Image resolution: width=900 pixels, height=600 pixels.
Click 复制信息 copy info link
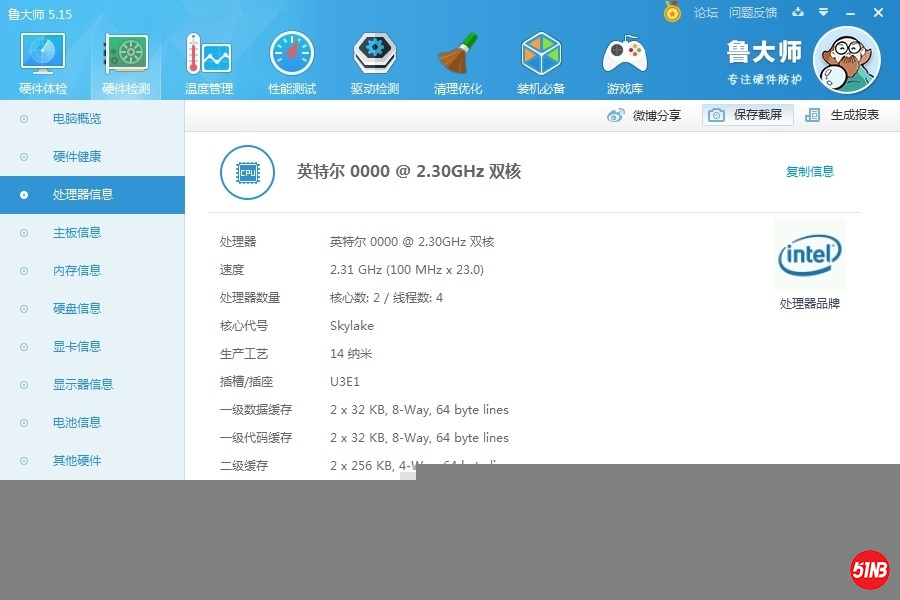[809, 172]
